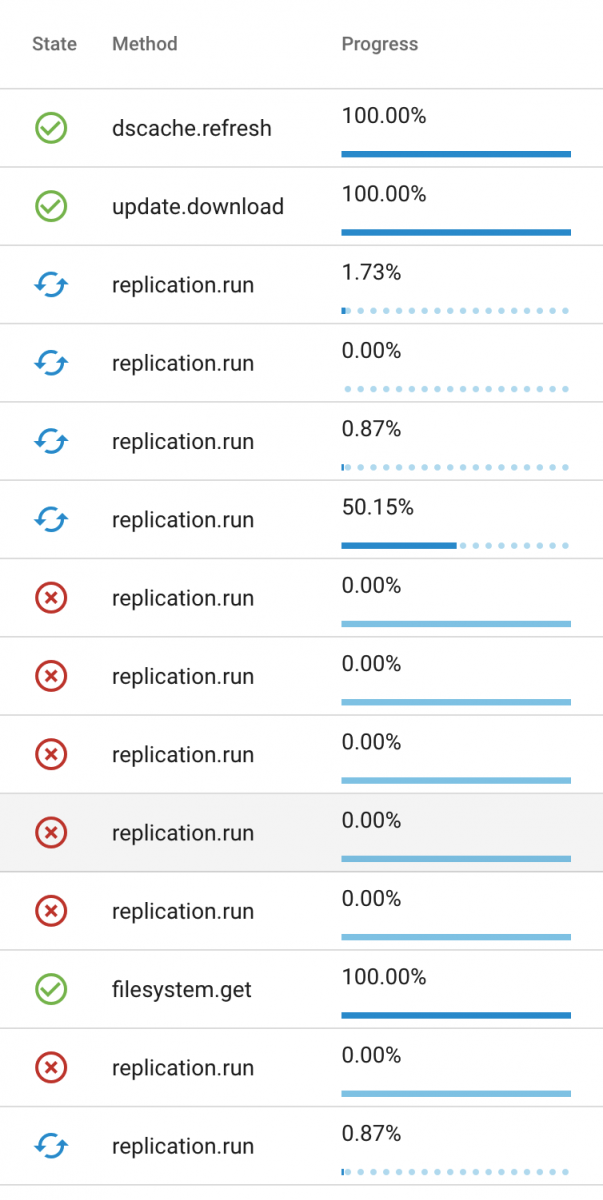
Task: Click the green check icon for filesystem.get
Action: pyautogui.click(x=51, y=989)
